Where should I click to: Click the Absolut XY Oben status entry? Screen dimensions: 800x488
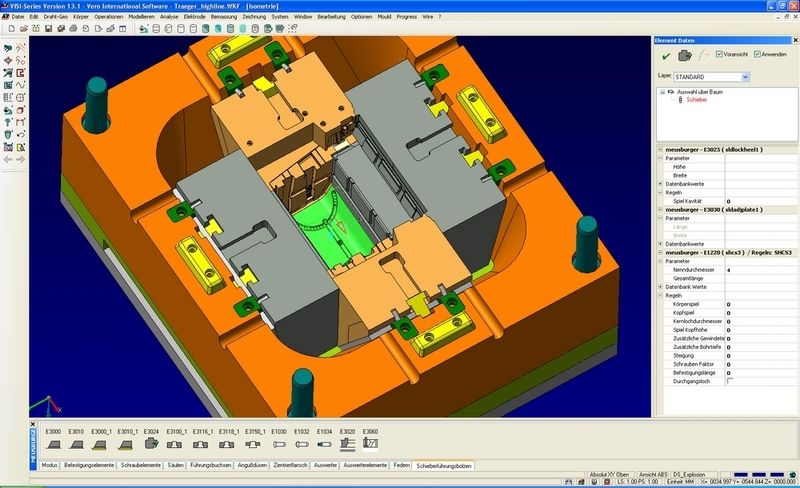coord(609,475)
